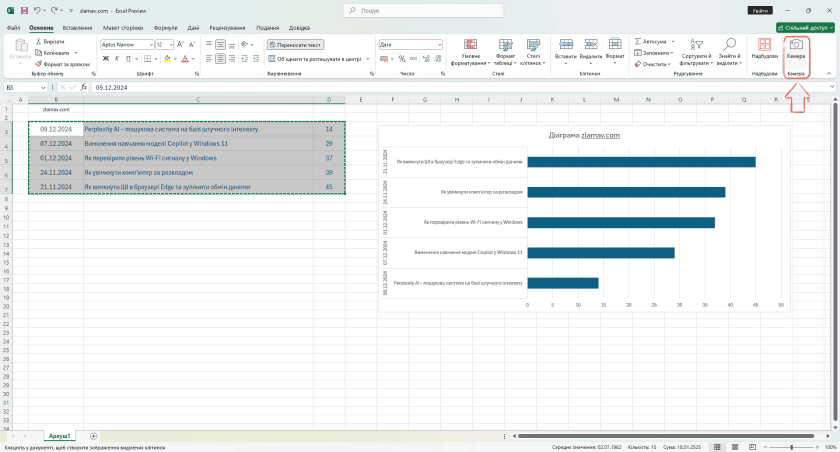Click the Вирізати cut scissors icon
This screenshot has width=840, height=452.
point(39,41)
